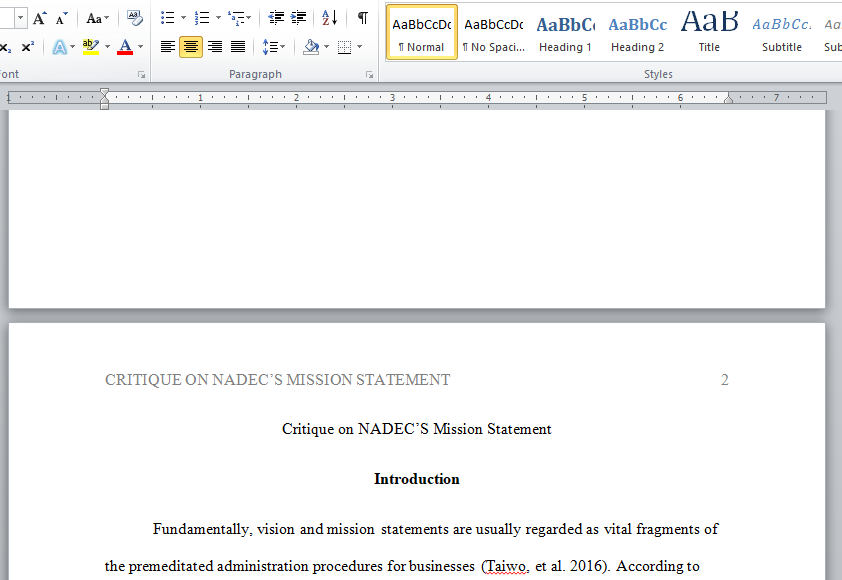Viewport: 842px width, 580px height.
Task: Align text to the left
Action: click(x=168, y=47)
